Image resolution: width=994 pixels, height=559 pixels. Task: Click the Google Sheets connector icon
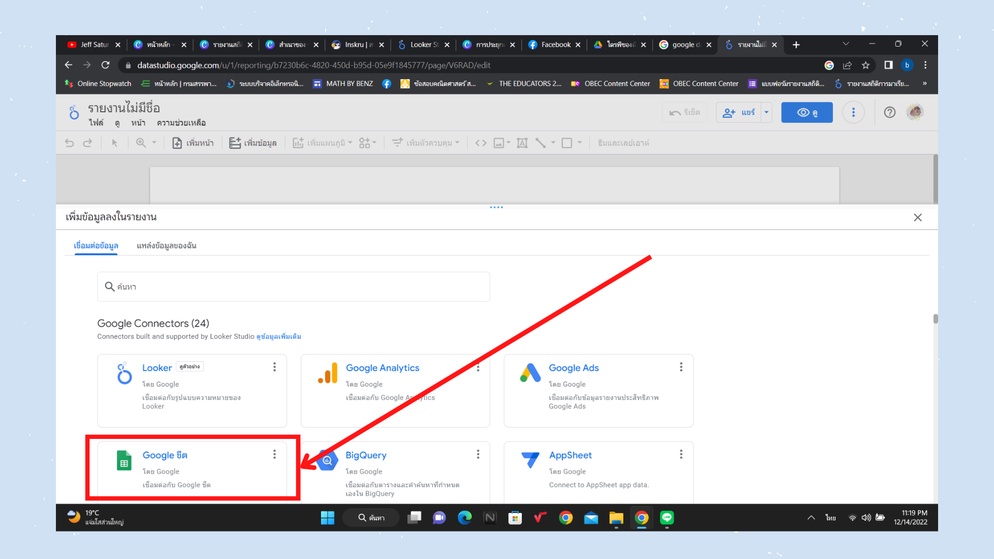pyautogui.click(x=124, y=460)
